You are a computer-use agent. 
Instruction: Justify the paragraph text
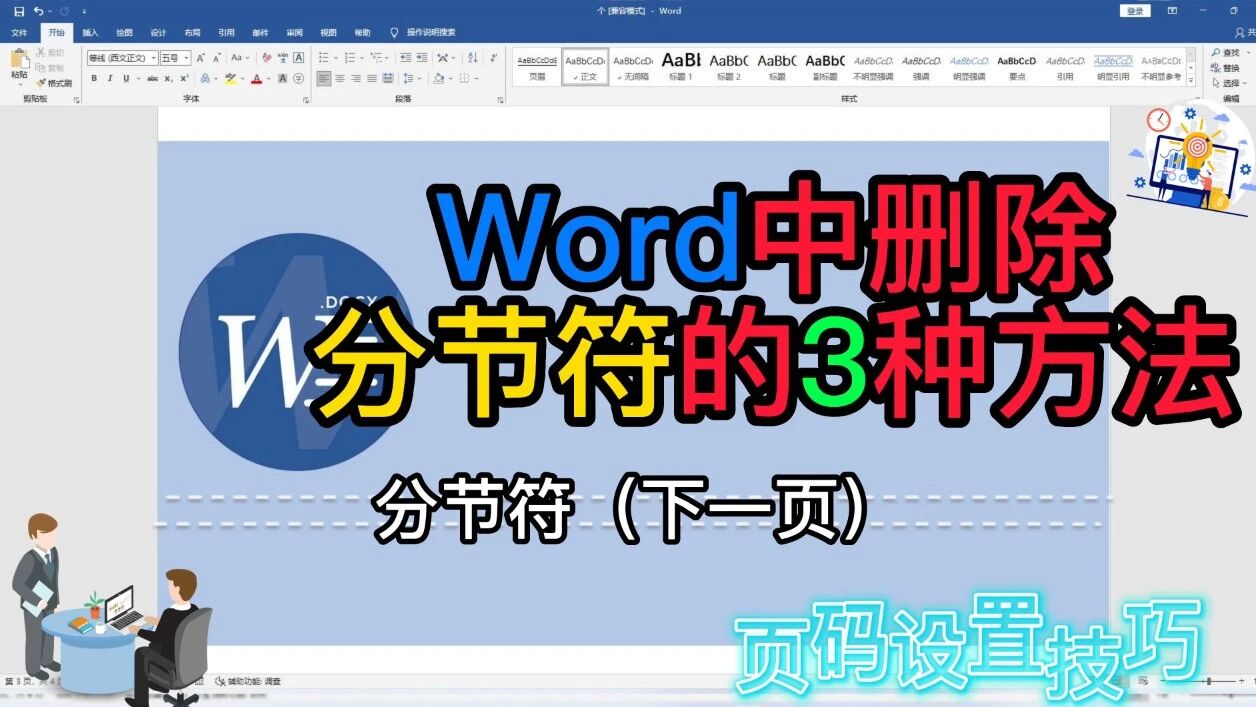(372, 79)
